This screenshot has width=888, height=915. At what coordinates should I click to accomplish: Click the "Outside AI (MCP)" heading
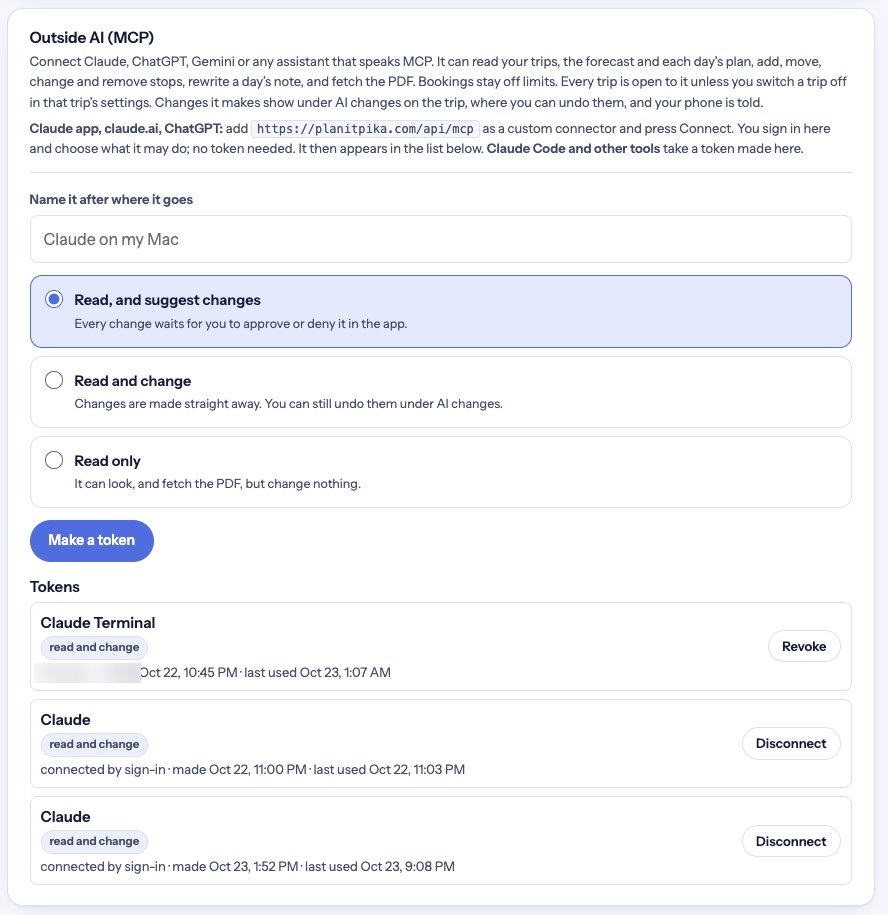click(x=92, y=37)
